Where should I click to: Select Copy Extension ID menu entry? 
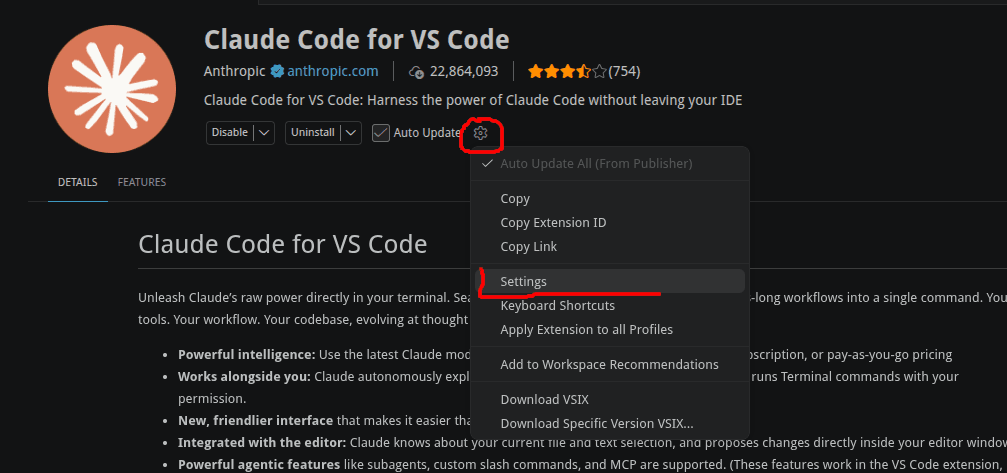pyautogui.click(x=610, y=223)
